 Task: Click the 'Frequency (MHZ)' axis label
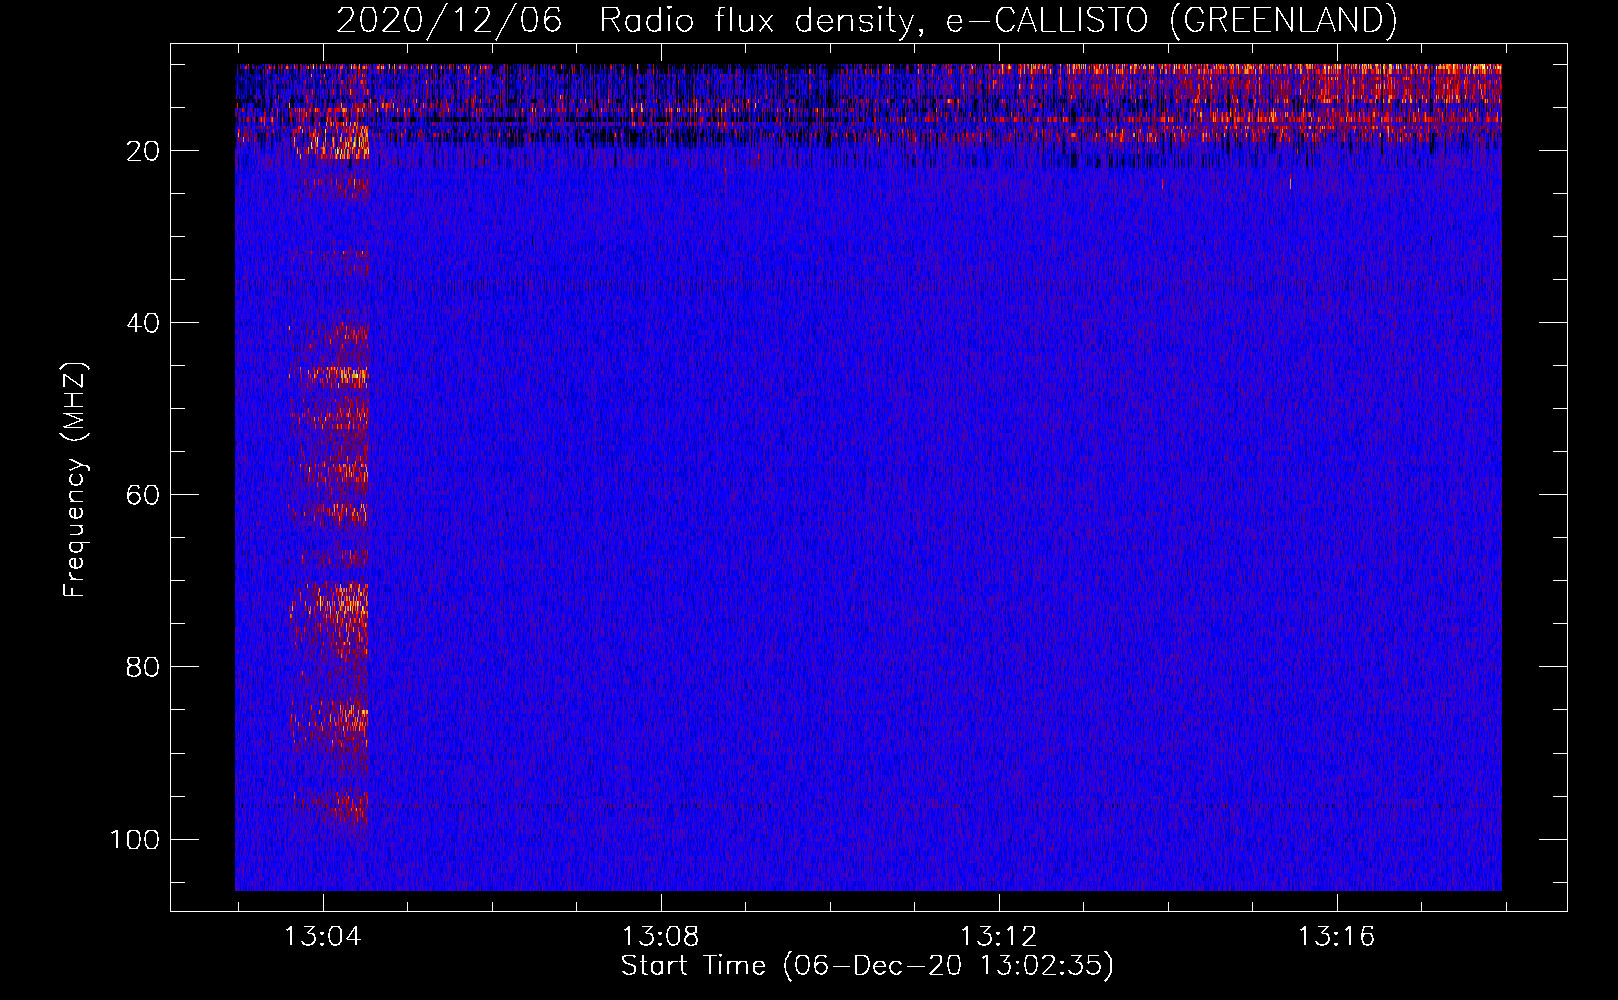tap(75, 479)
